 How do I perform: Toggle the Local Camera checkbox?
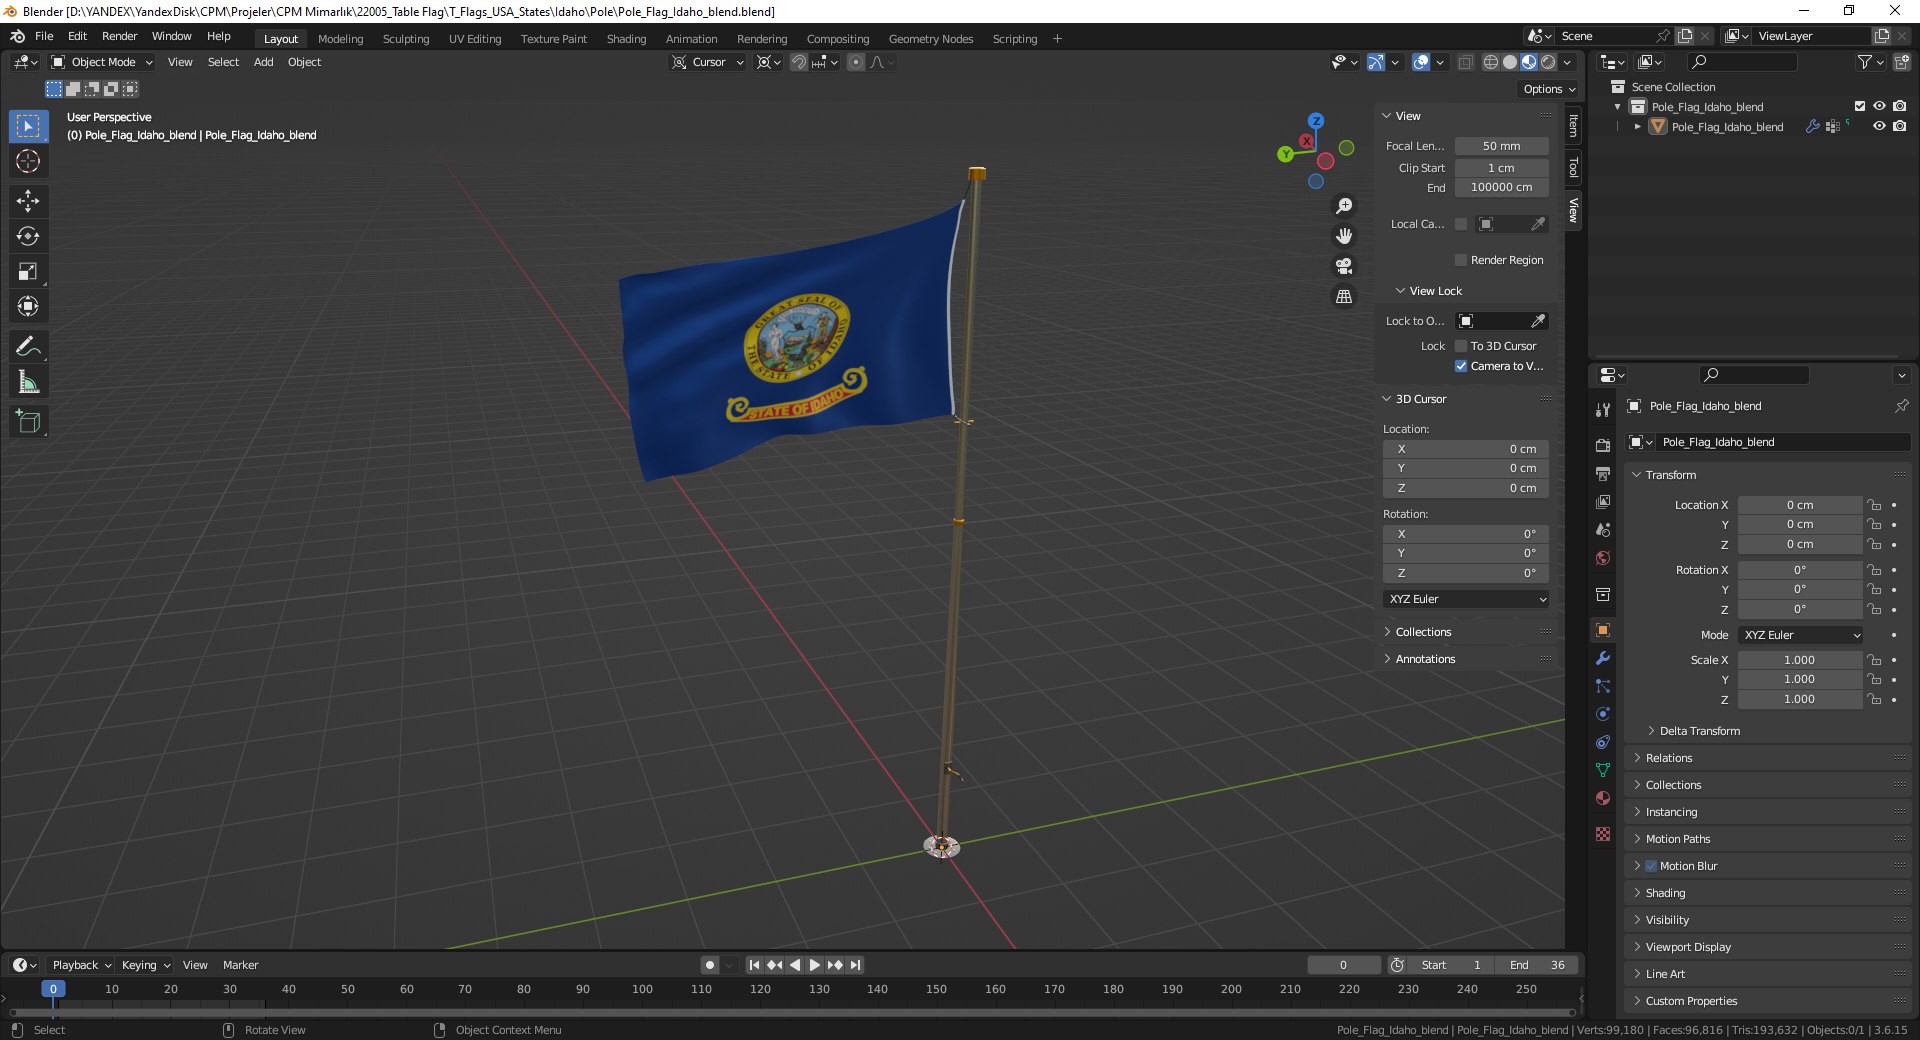coord(1461,224)
